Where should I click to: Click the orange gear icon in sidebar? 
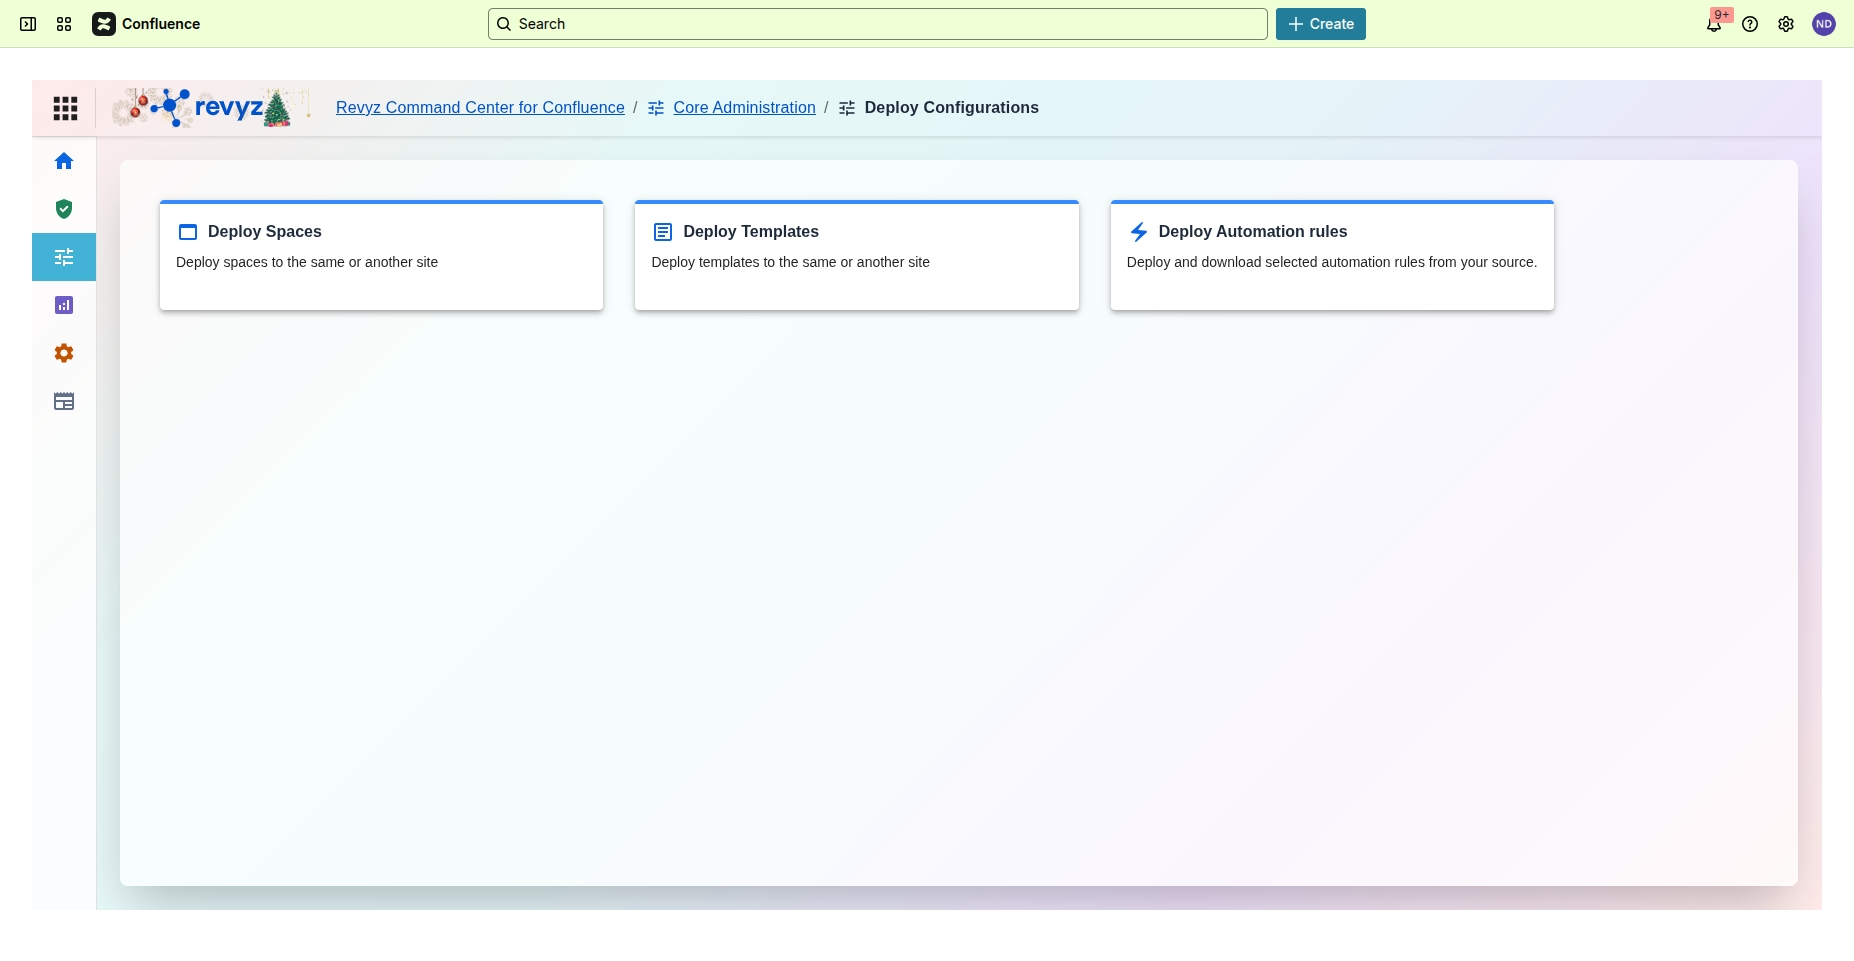tap(64, 353)
